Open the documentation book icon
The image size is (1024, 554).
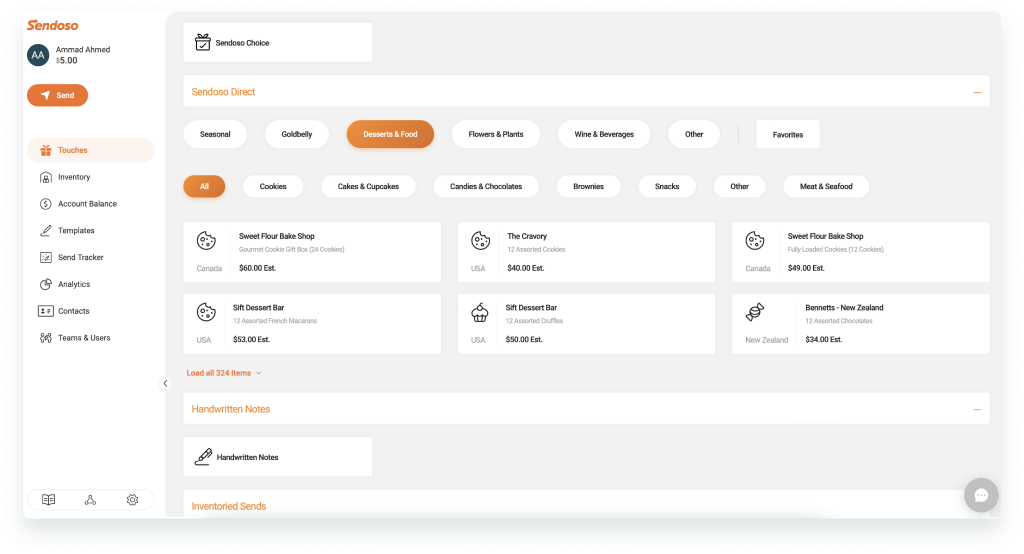click(48, 500)
